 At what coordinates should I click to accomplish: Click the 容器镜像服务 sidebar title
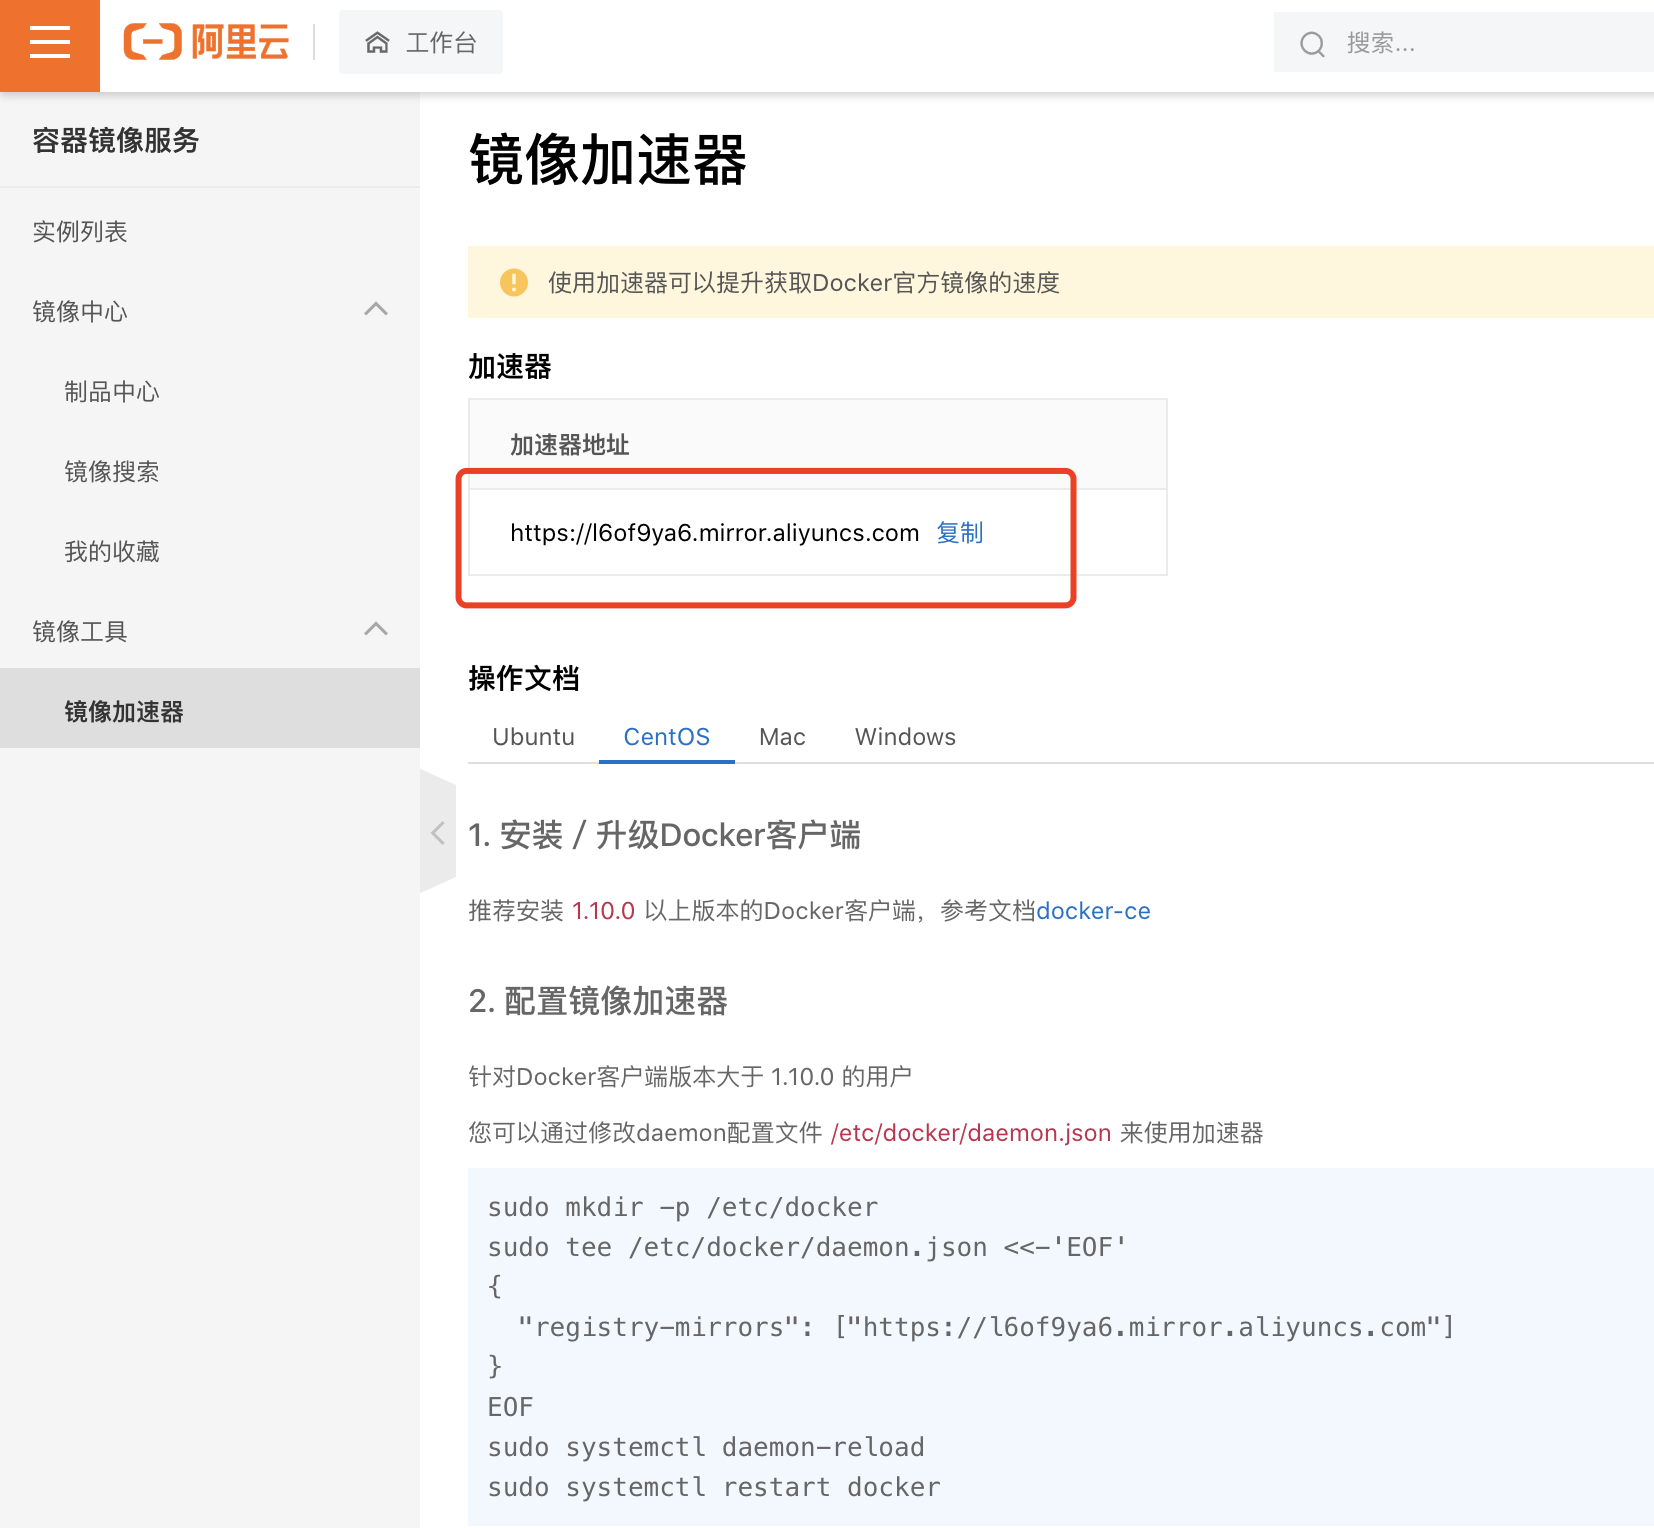[116, 140]
